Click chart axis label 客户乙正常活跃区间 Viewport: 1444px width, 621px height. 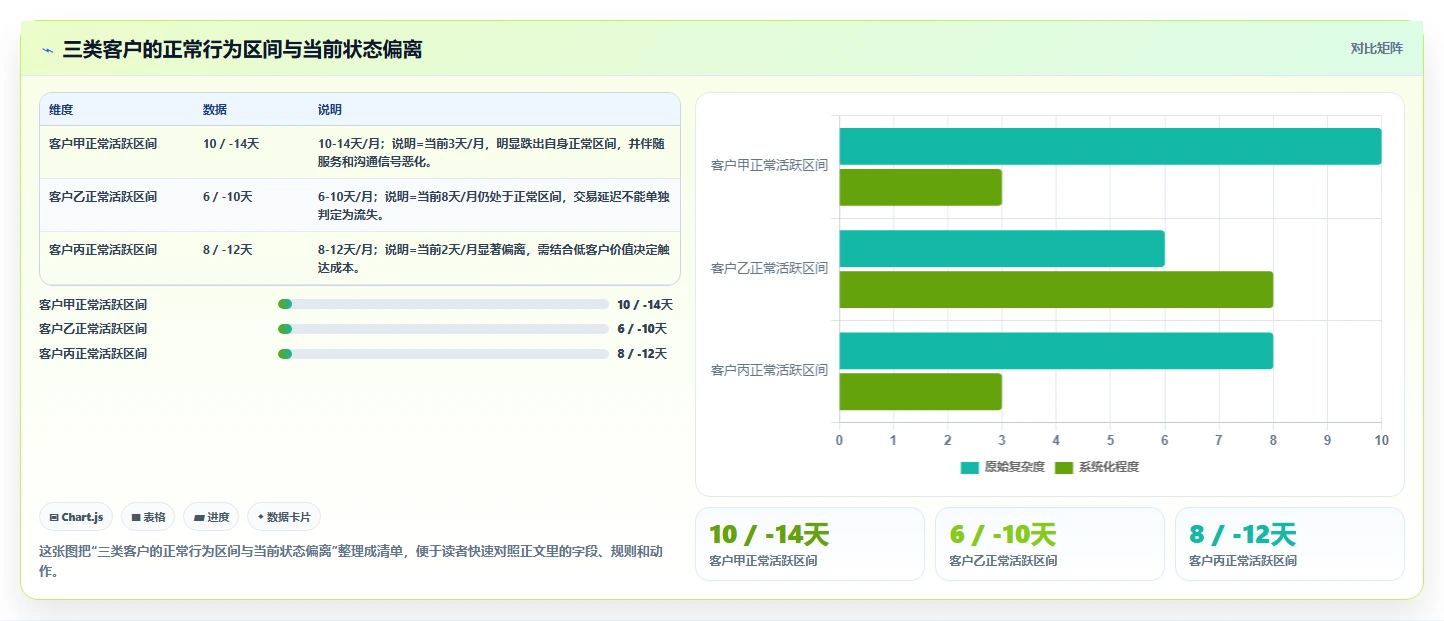click(769, 268)
